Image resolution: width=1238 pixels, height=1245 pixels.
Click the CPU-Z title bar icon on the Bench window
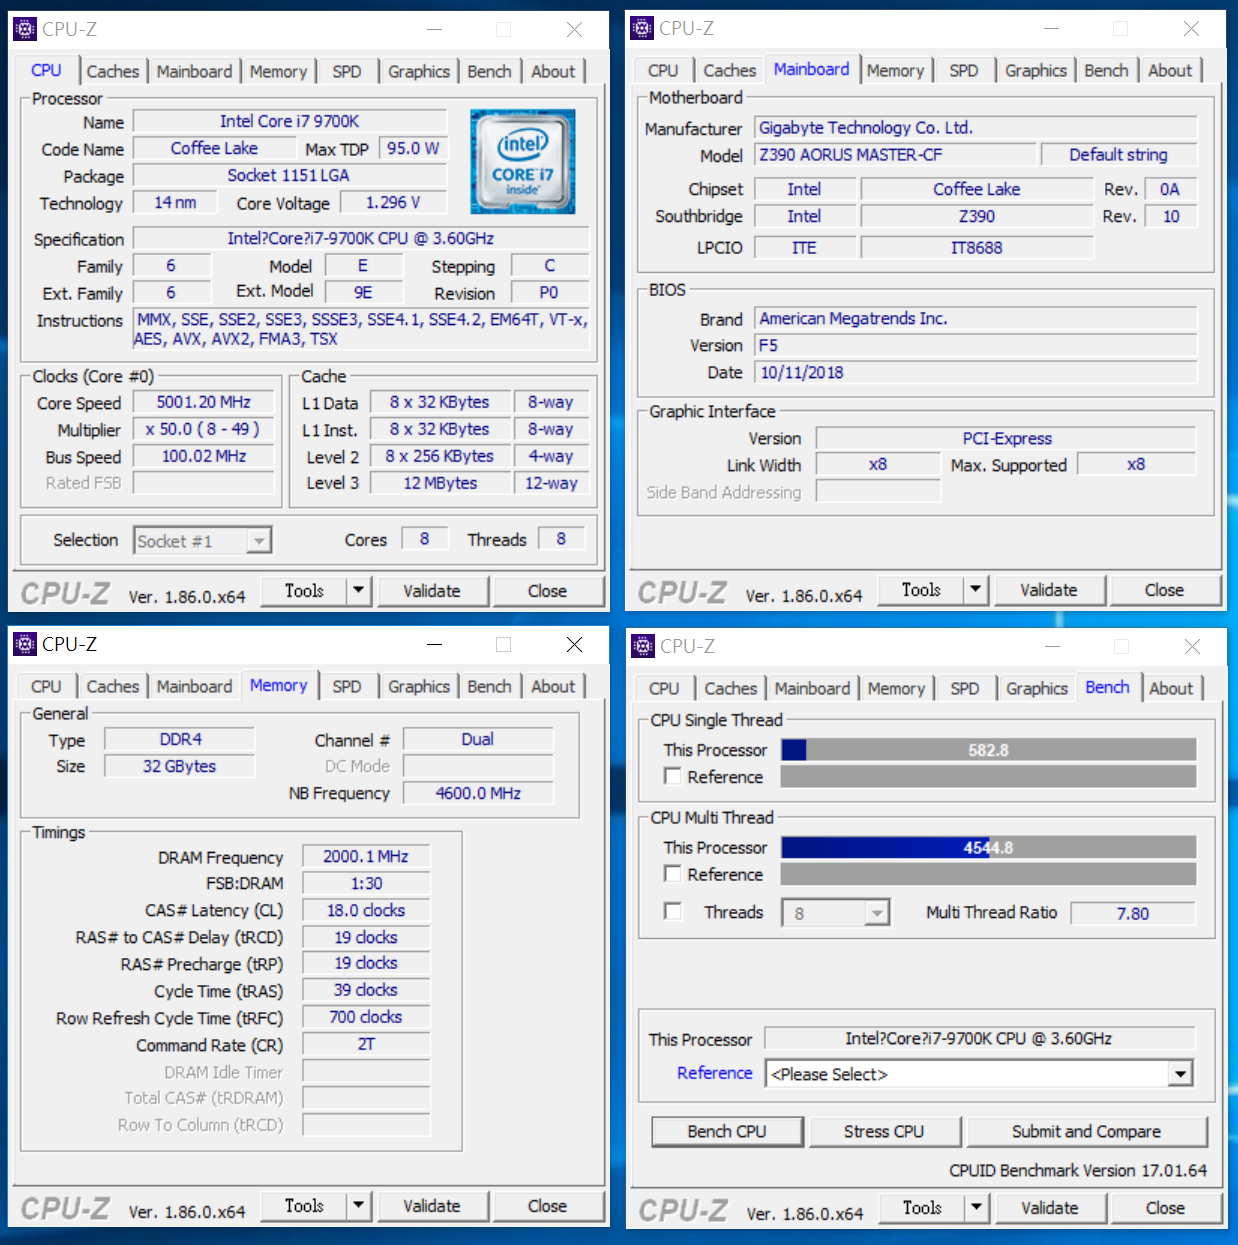coord(641,646)
